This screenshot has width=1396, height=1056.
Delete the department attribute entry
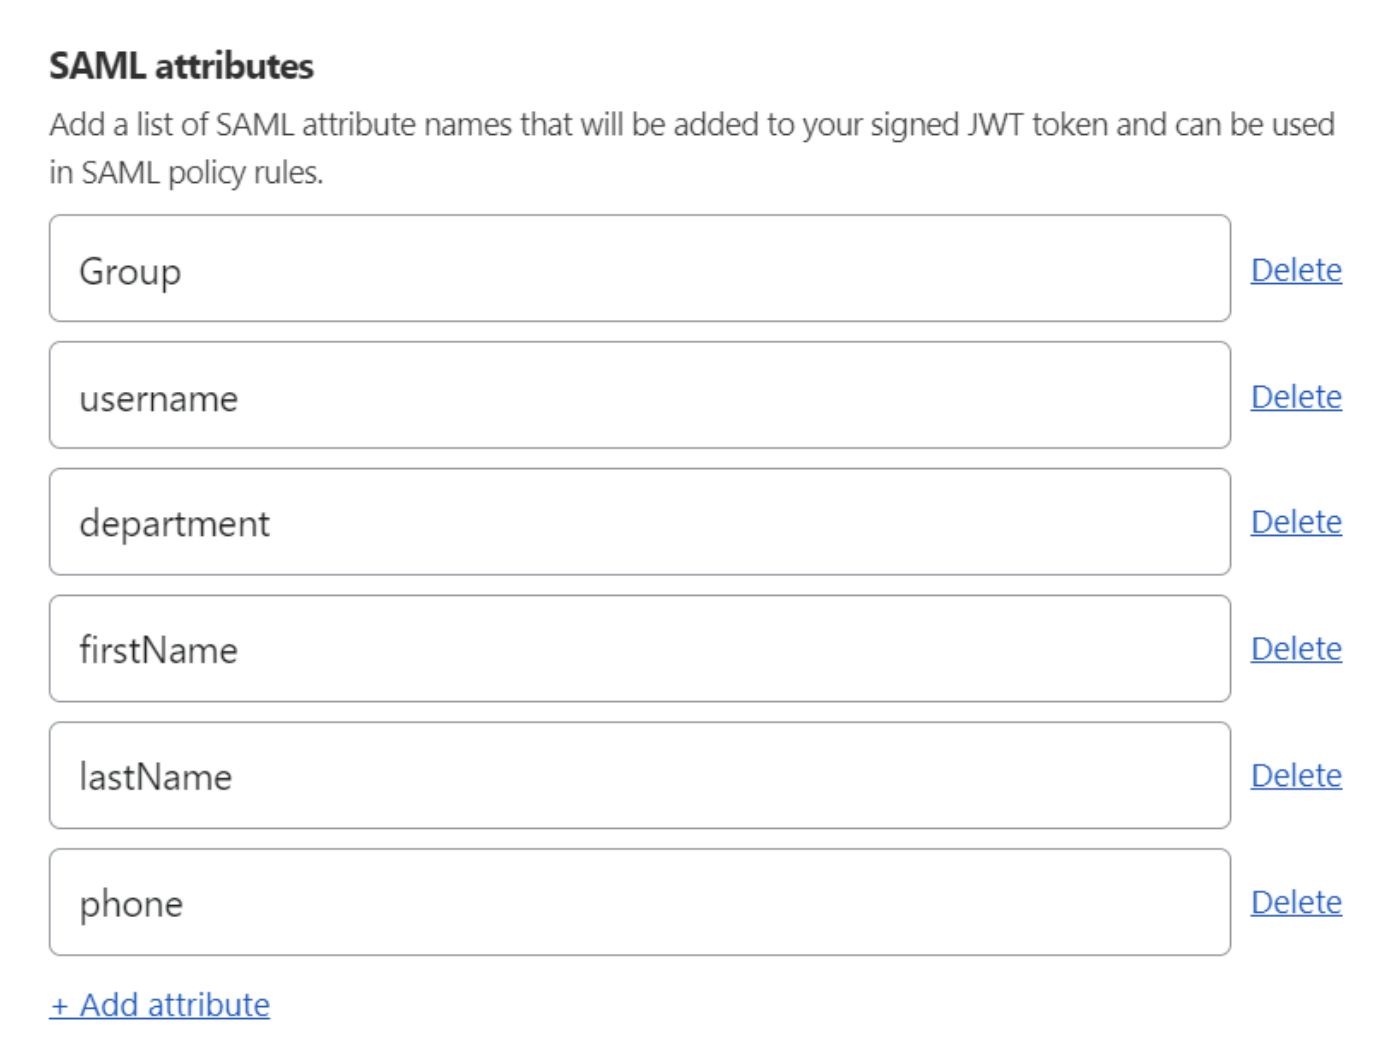[x=1297, y=521]
